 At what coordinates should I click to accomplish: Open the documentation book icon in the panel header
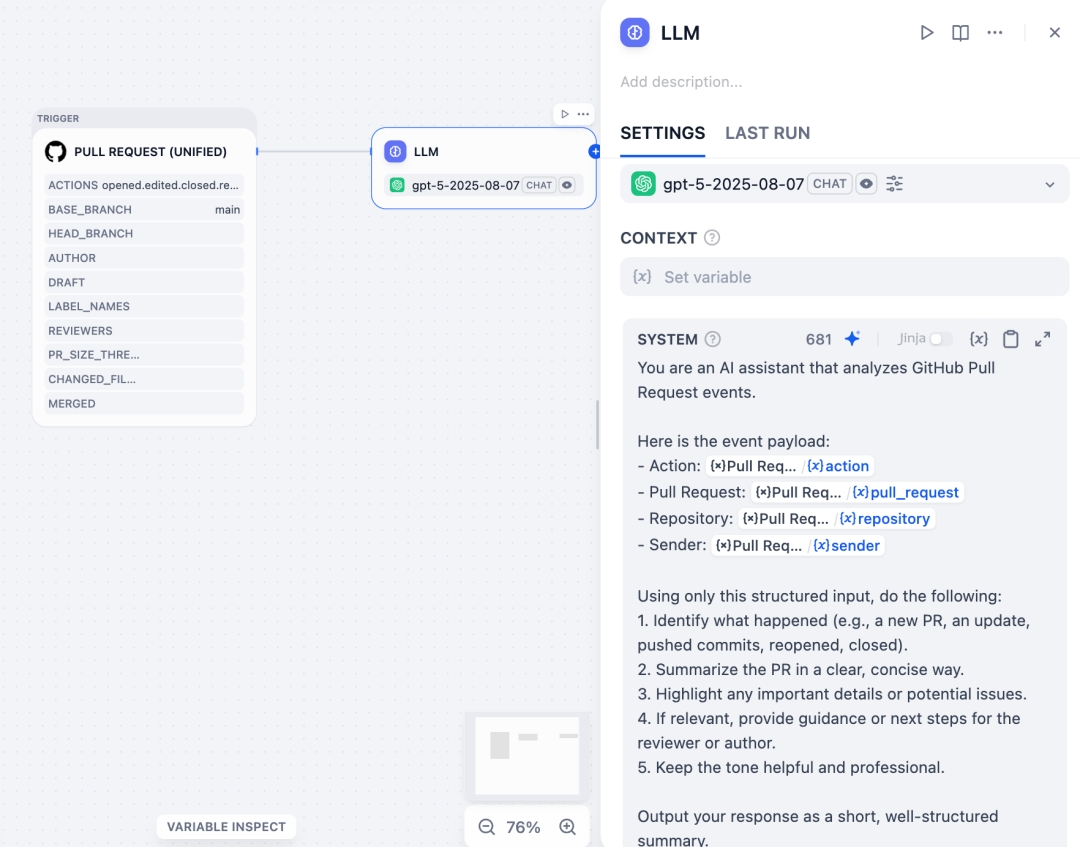[960, 32]
